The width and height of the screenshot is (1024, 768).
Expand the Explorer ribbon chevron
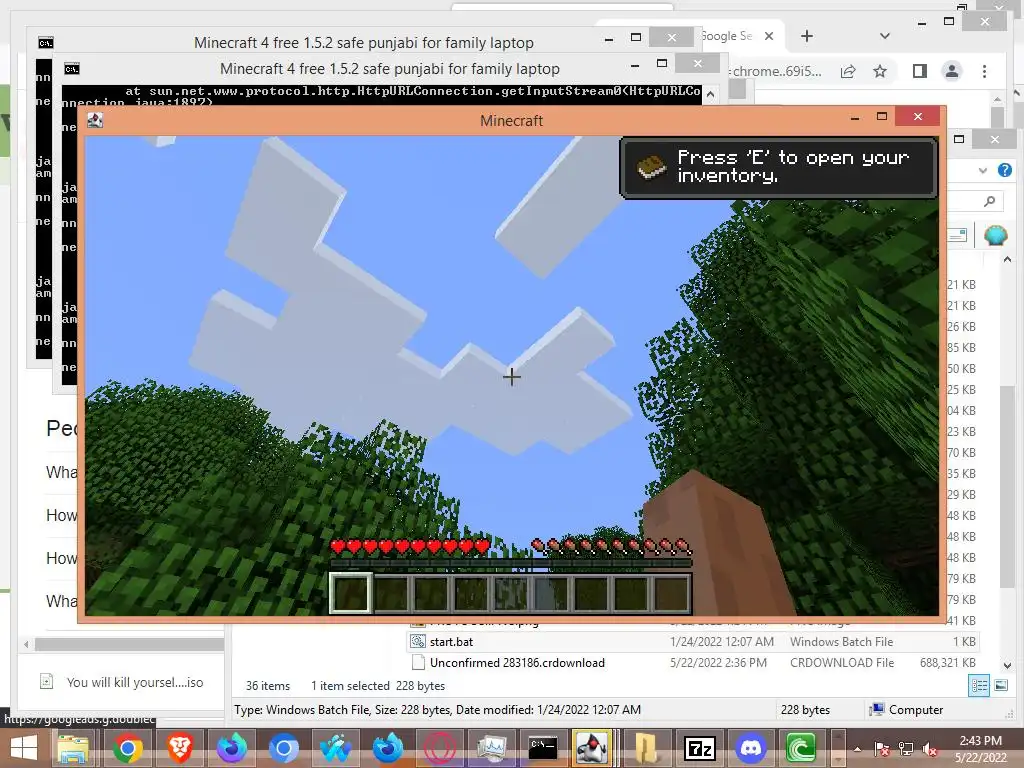982,170
